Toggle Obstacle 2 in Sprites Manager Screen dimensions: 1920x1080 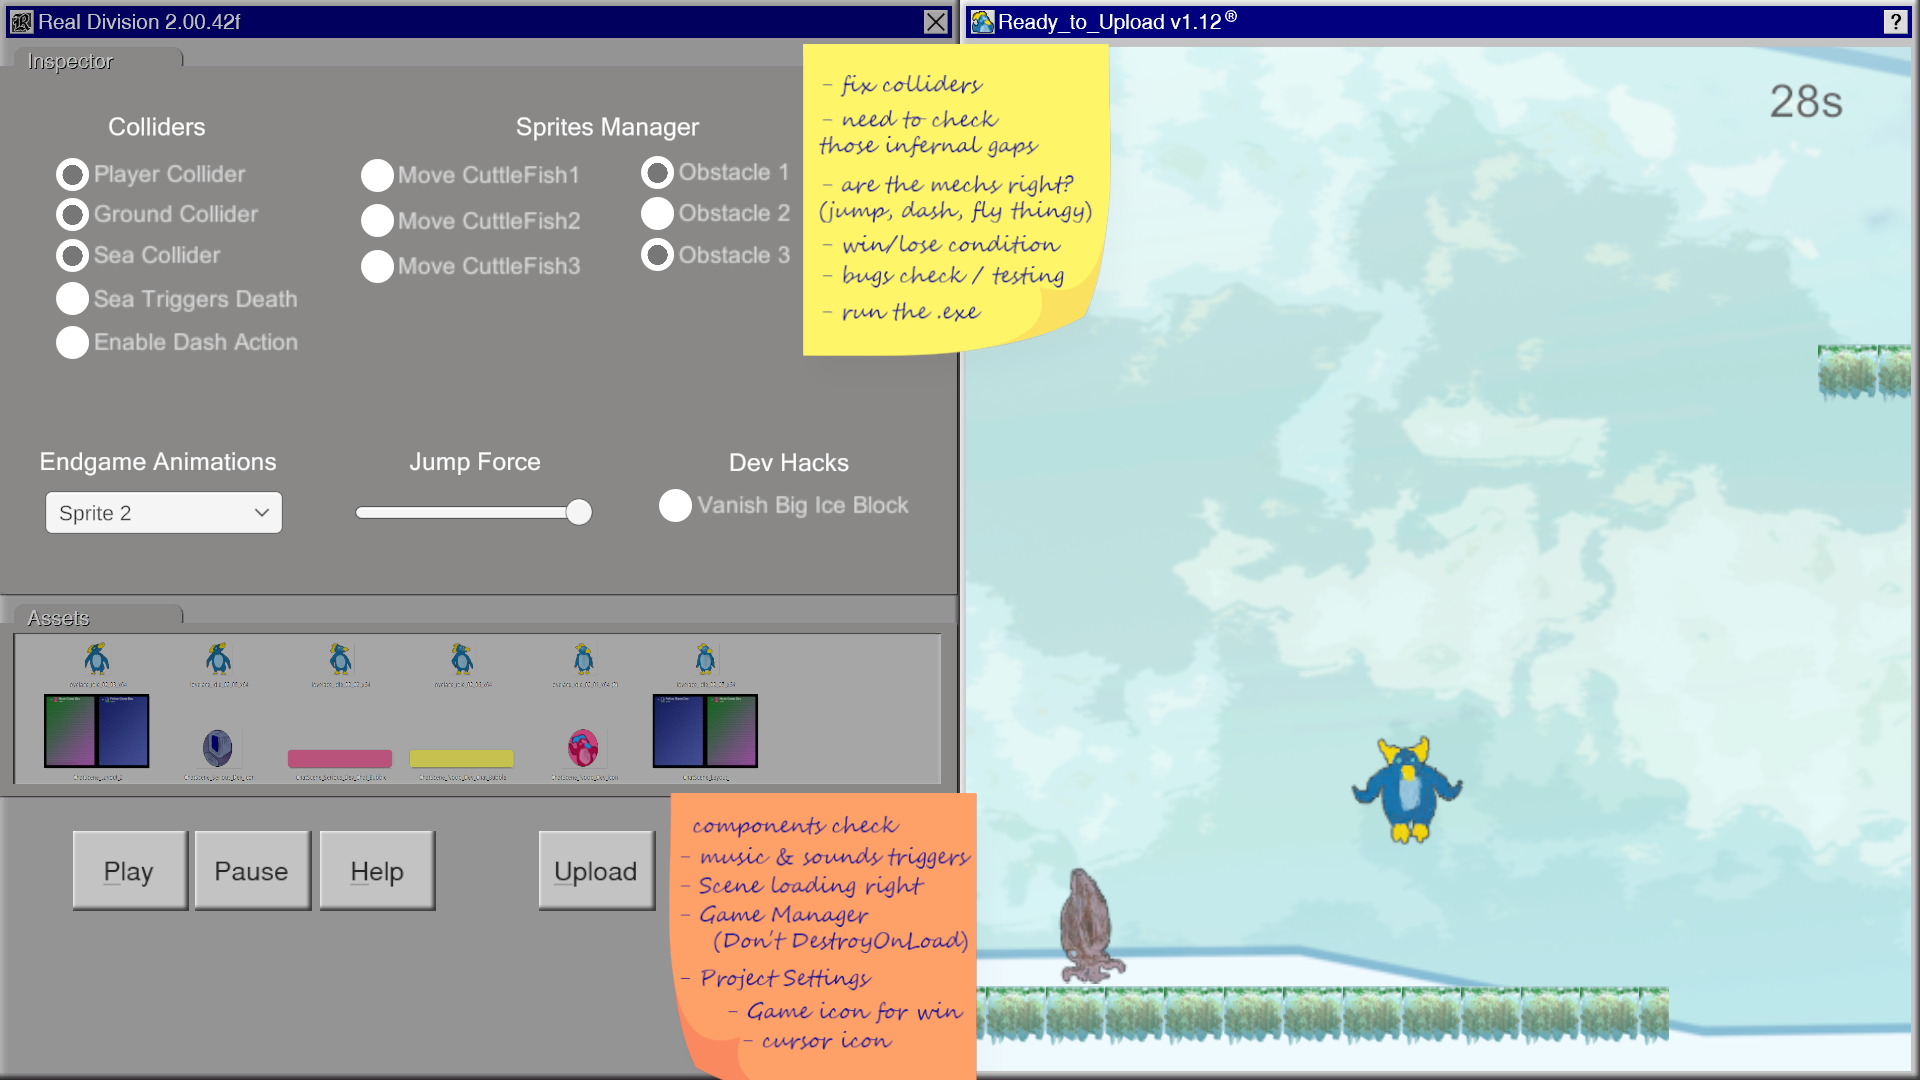(x=657, y=214)
